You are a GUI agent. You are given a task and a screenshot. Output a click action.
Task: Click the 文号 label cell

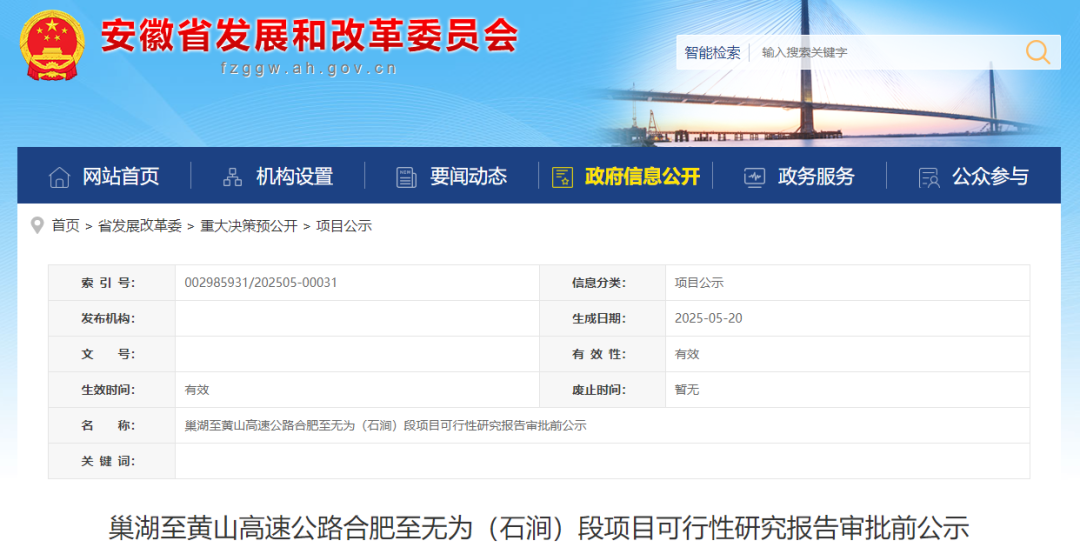112,354
